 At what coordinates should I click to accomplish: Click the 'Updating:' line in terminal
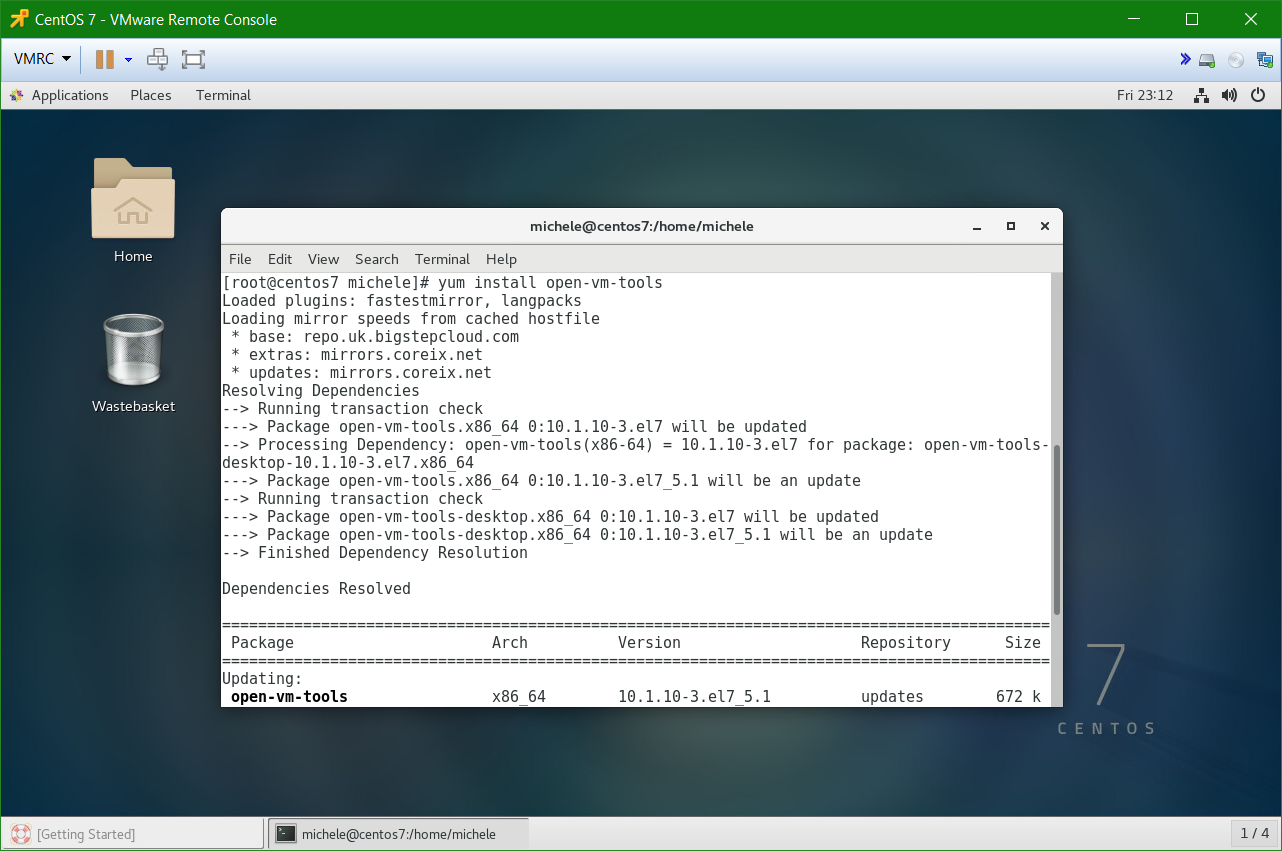tap(262, 679)
